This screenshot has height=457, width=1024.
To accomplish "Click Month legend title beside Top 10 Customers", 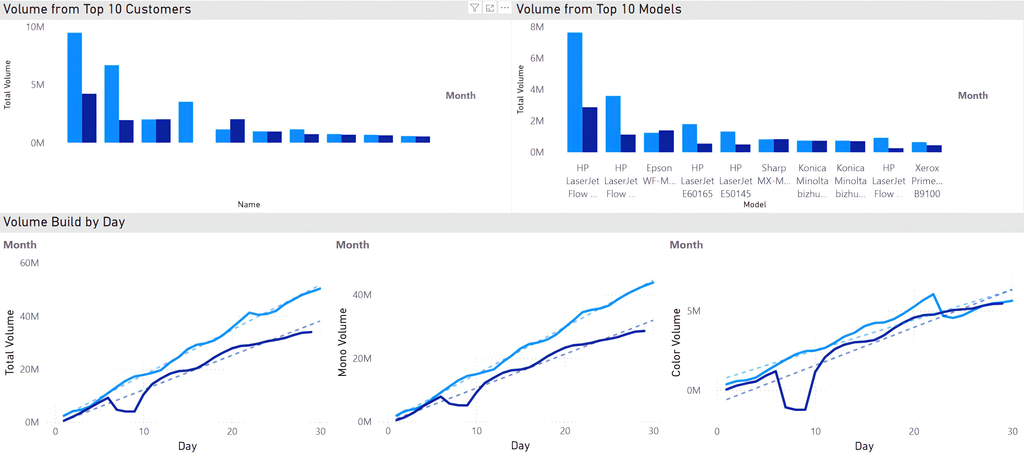I will point(460,96).
